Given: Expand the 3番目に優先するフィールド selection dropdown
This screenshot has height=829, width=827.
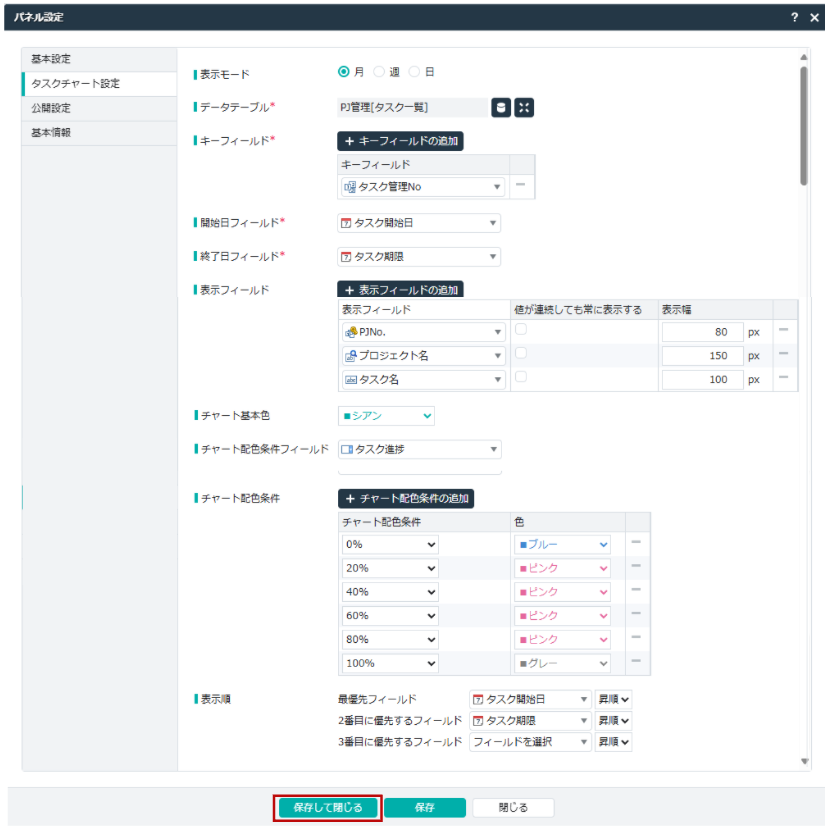Looking at the screenshot, I should pos(530,742).
